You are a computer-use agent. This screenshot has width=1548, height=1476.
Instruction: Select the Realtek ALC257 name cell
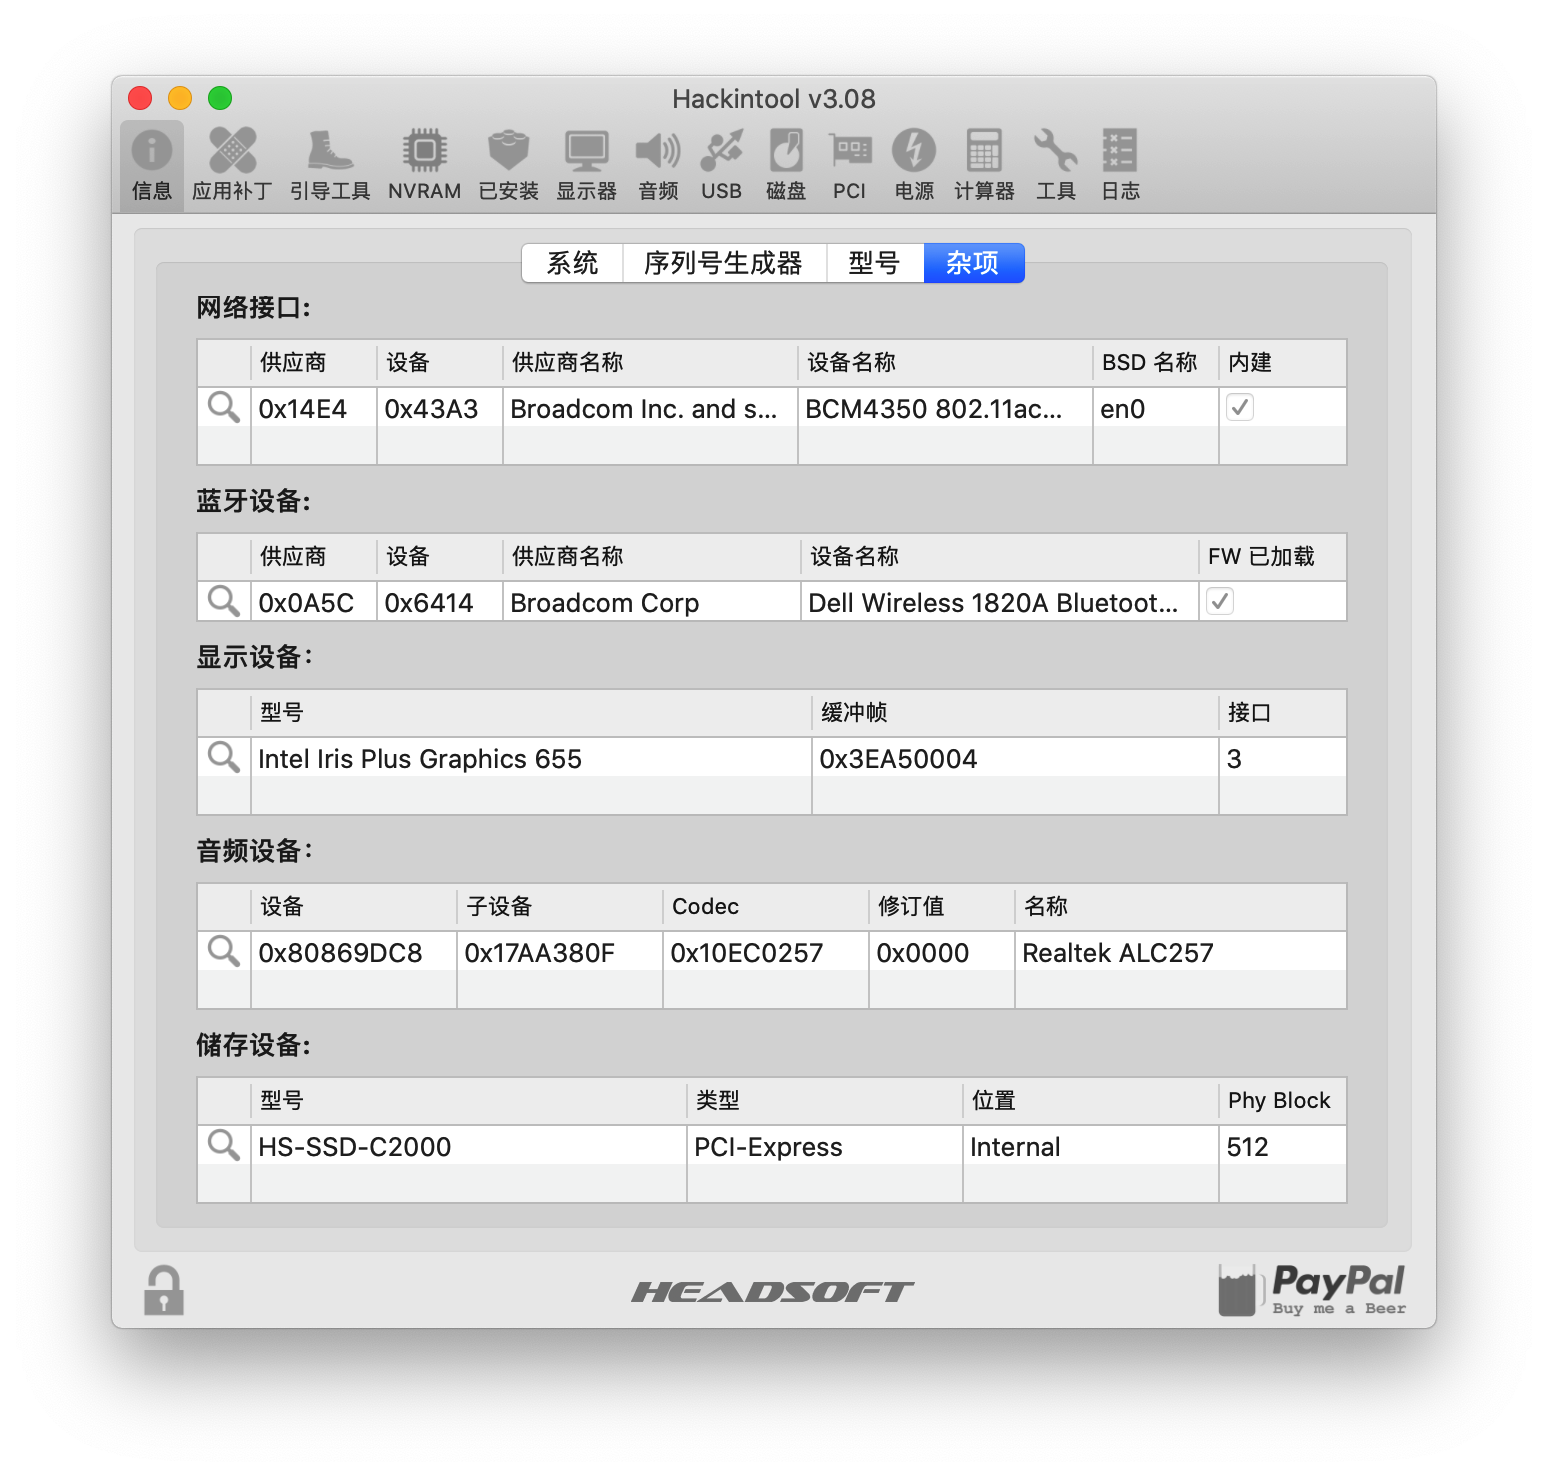point(1181,952)
